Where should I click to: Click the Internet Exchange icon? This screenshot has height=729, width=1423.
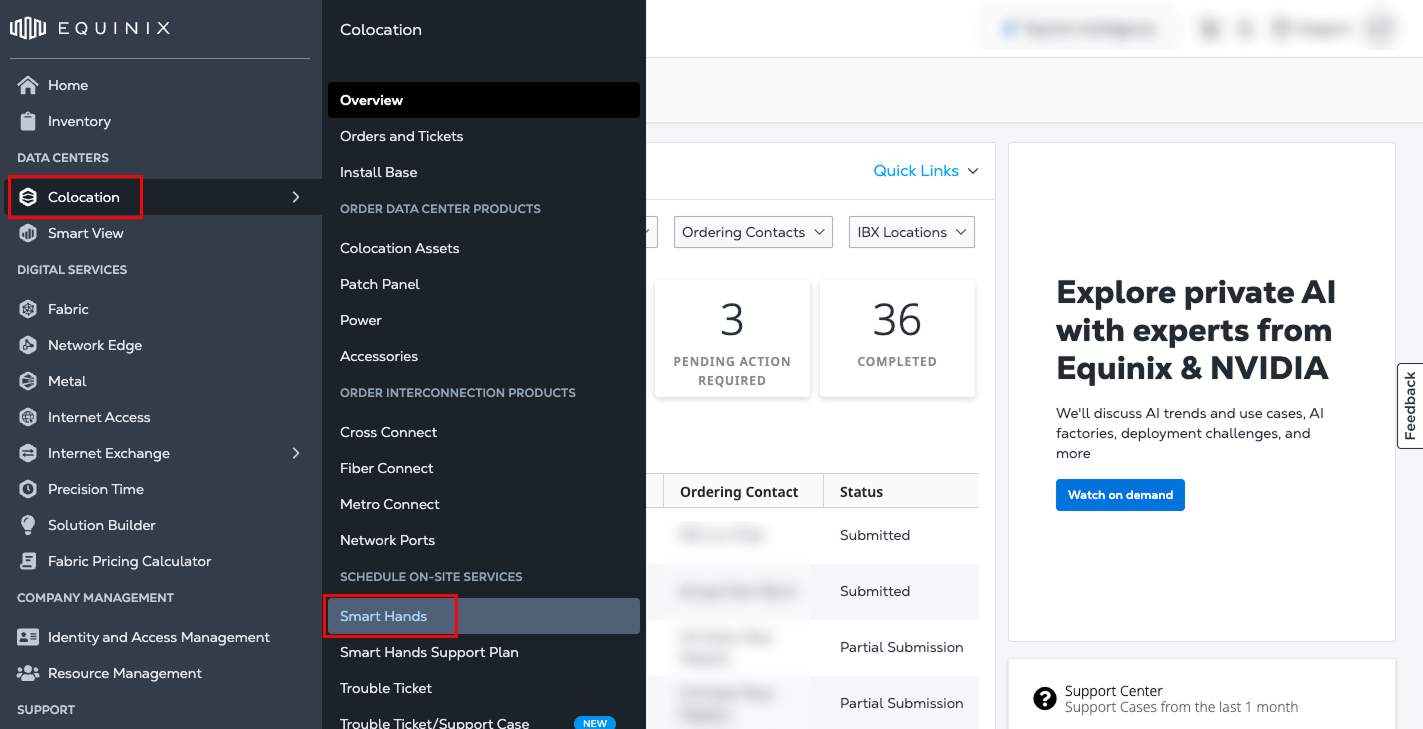click(28, 453)
